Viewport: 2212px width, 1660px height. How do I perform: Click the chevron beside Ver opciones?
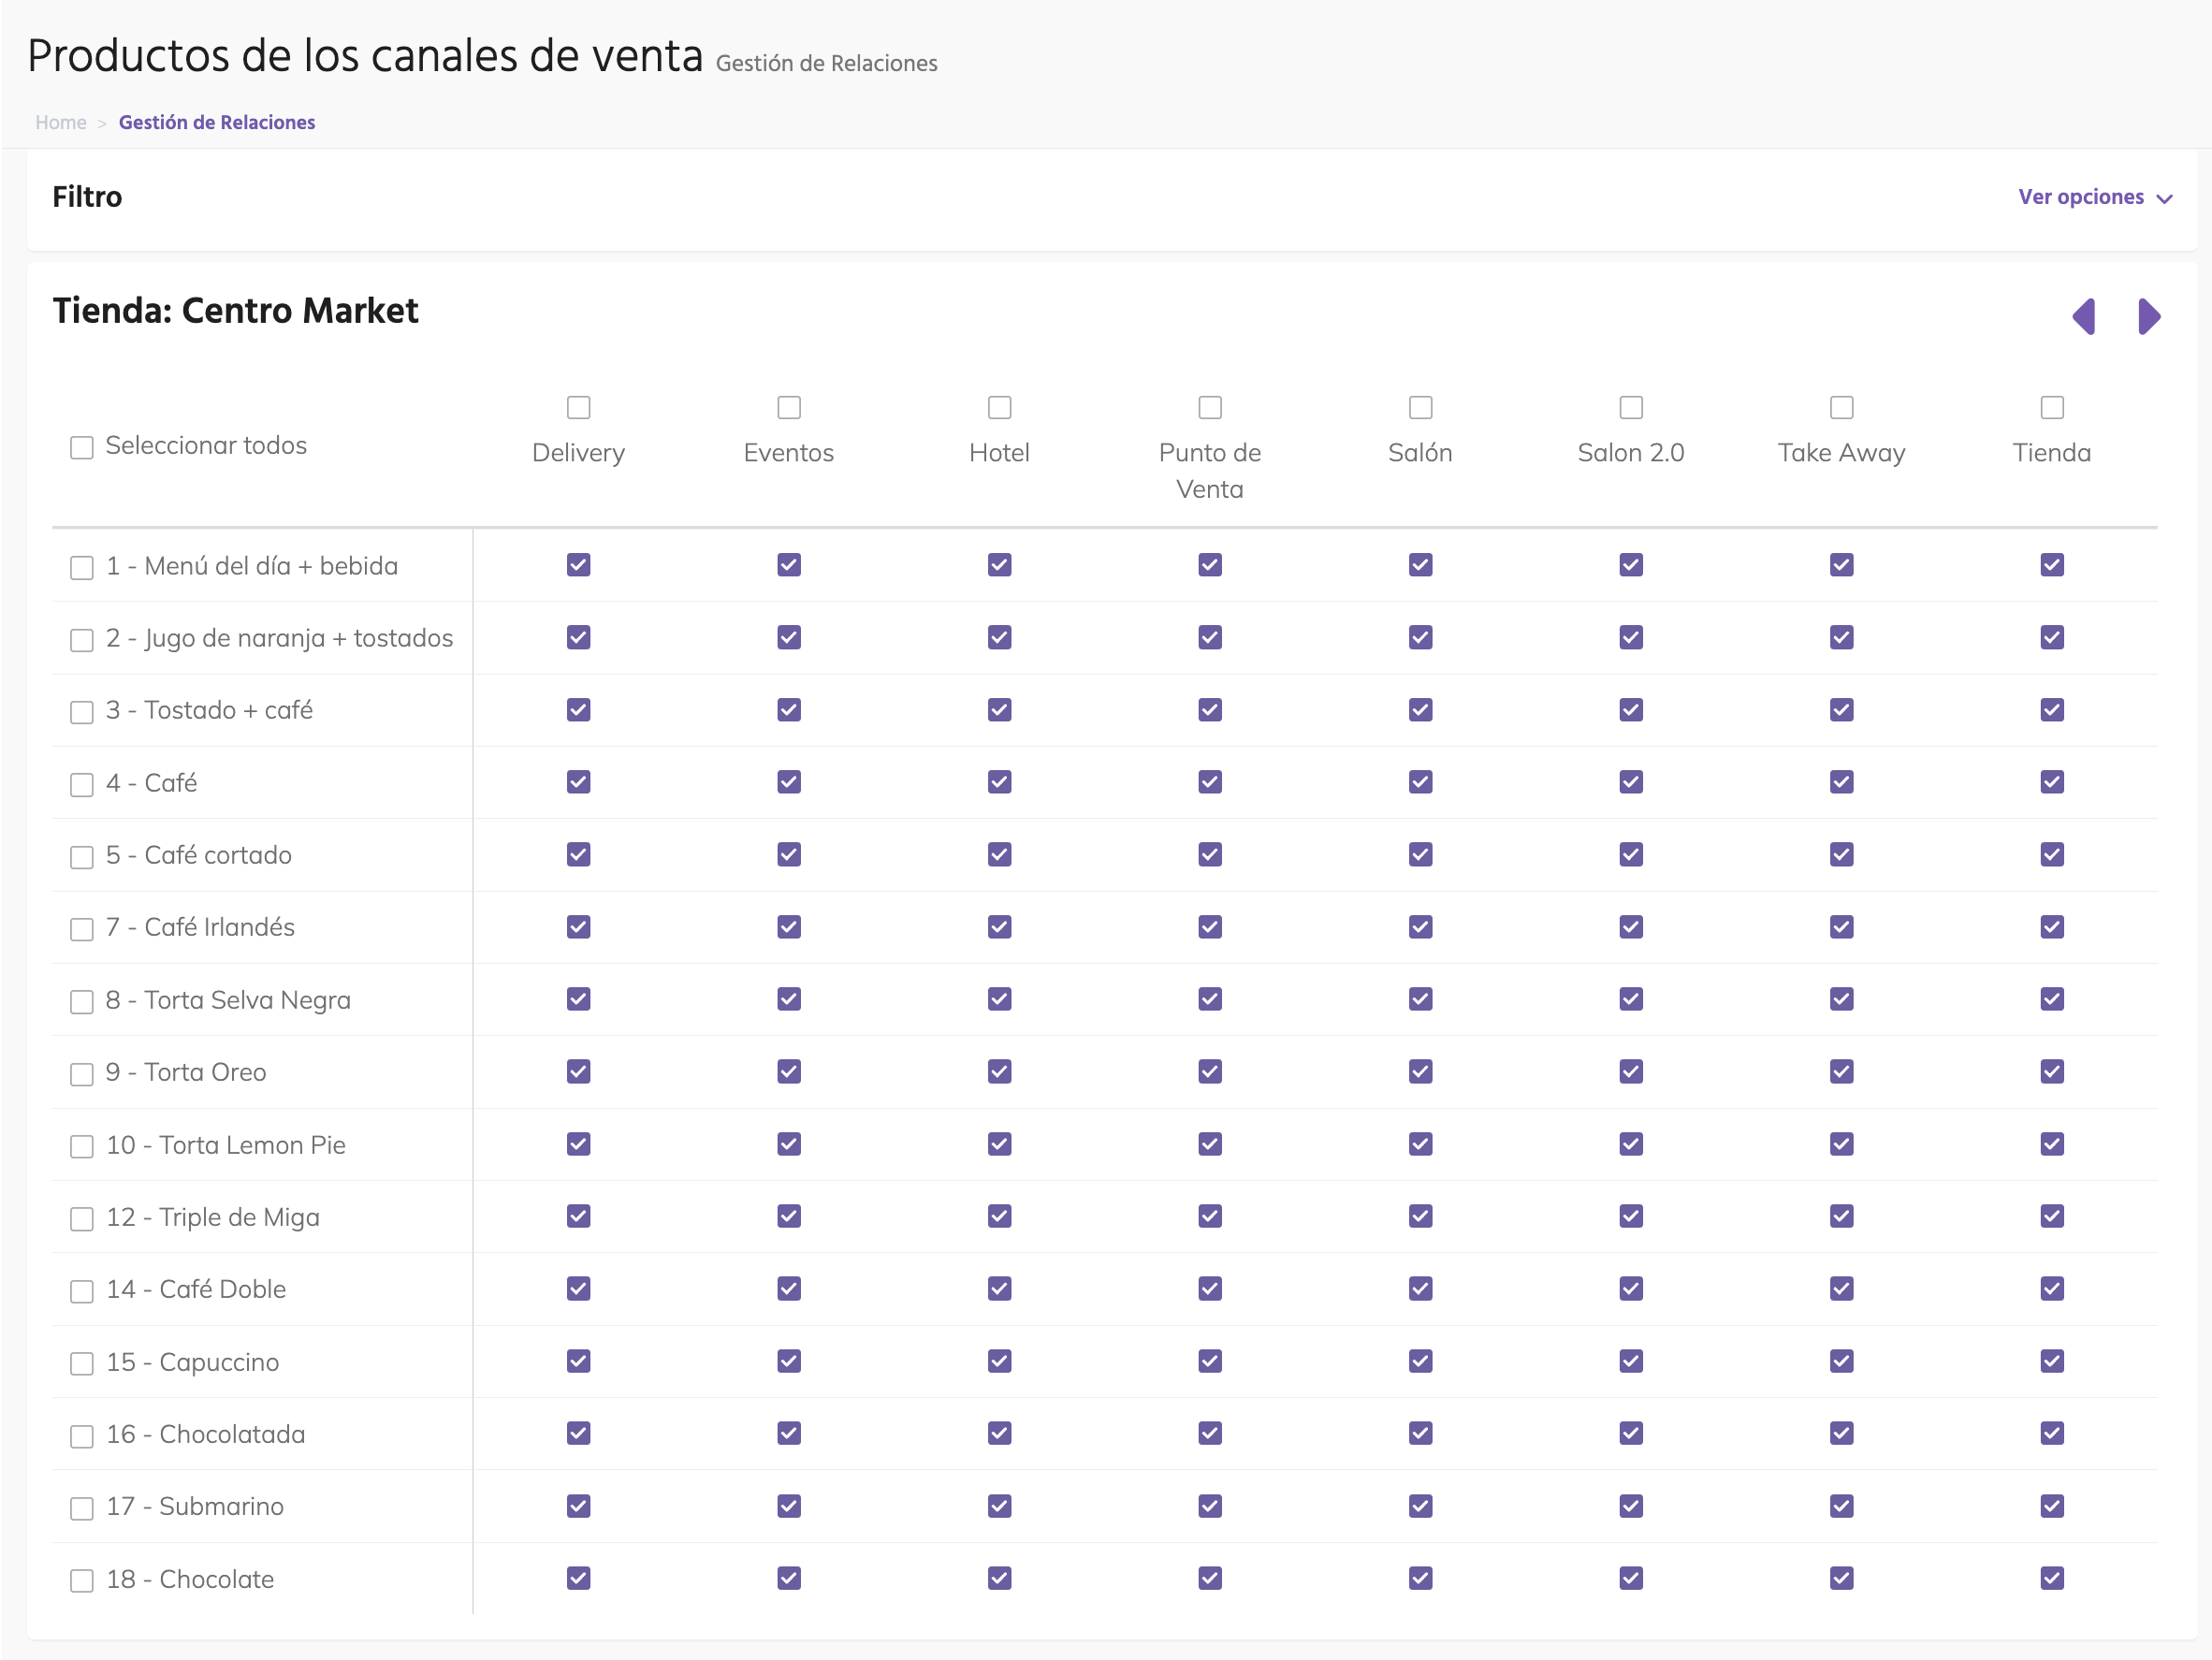click(x=2165, y=199)
